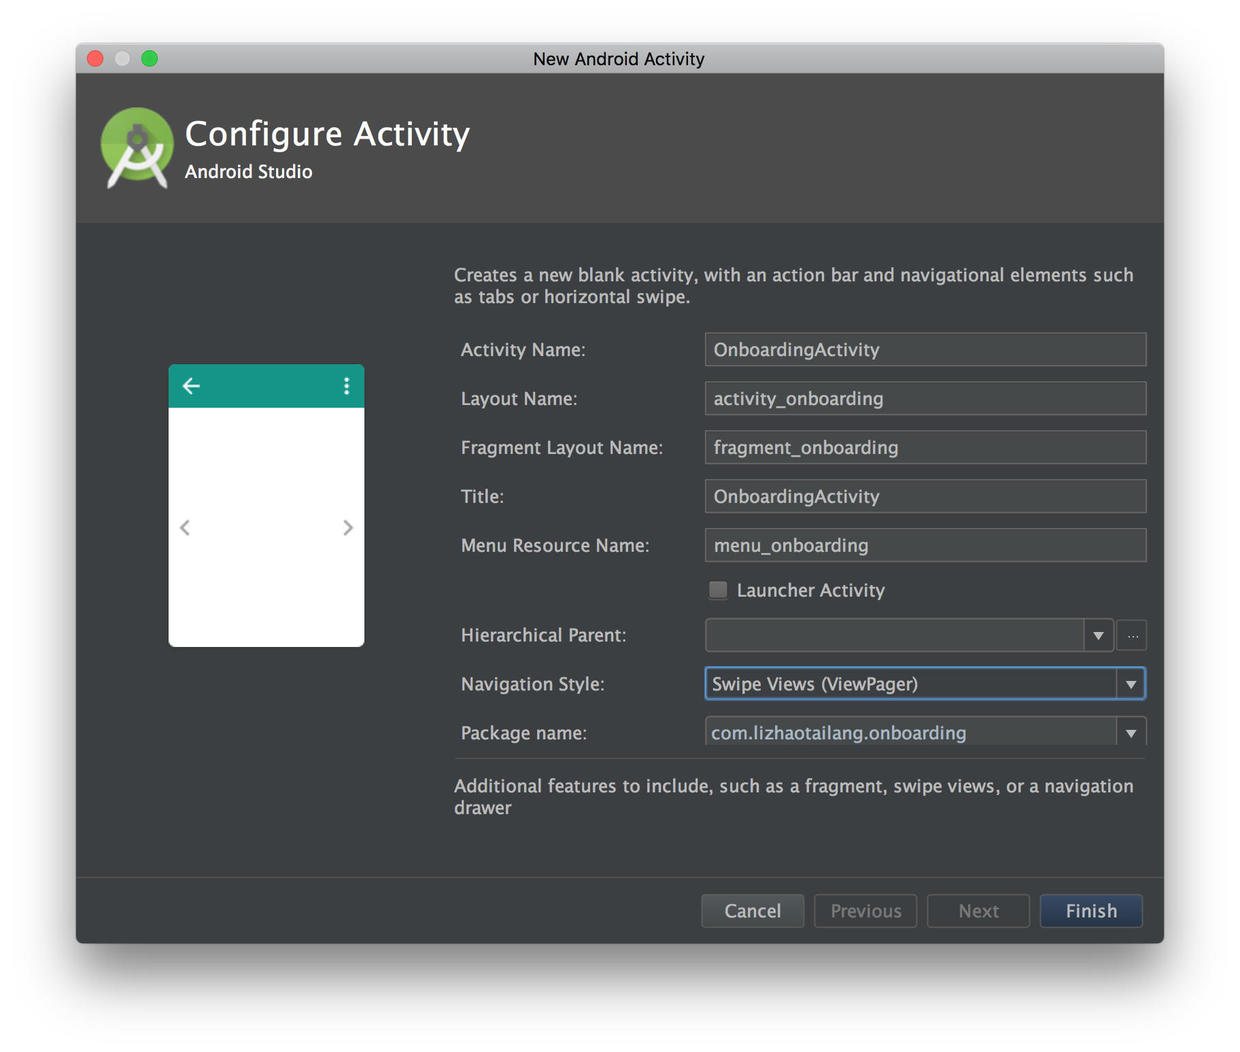The width and height of the screenshot is (1240, 1052).
Task: Click the three-dot overflow icon in preview
Action: (x=346, y=386)
